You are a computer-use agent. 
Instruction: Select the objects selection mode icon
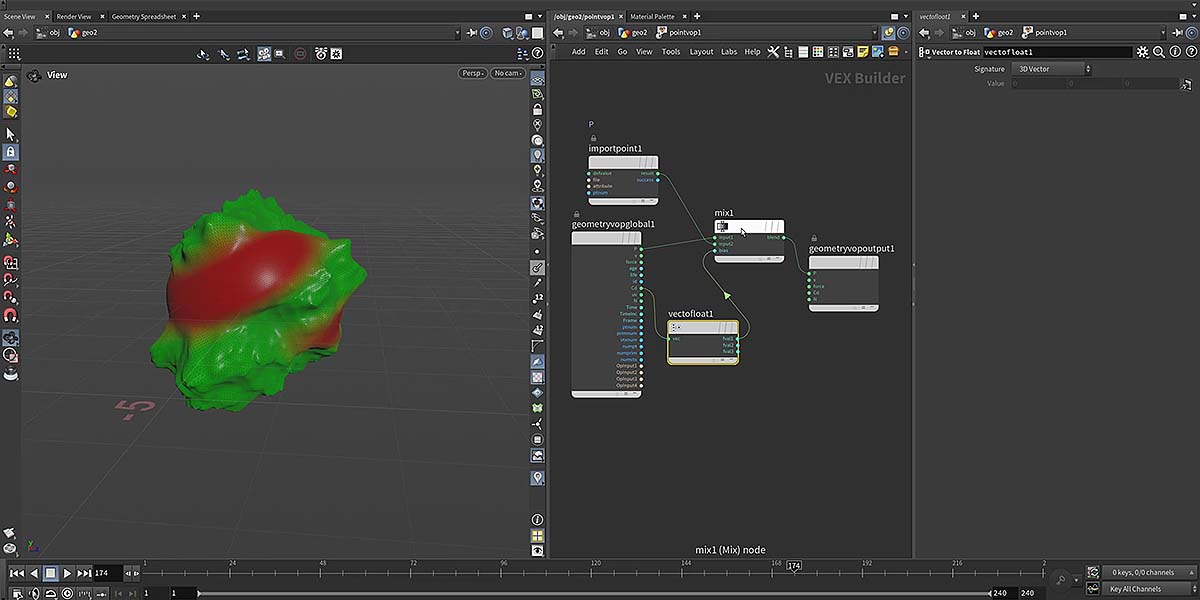coord(10,81)
